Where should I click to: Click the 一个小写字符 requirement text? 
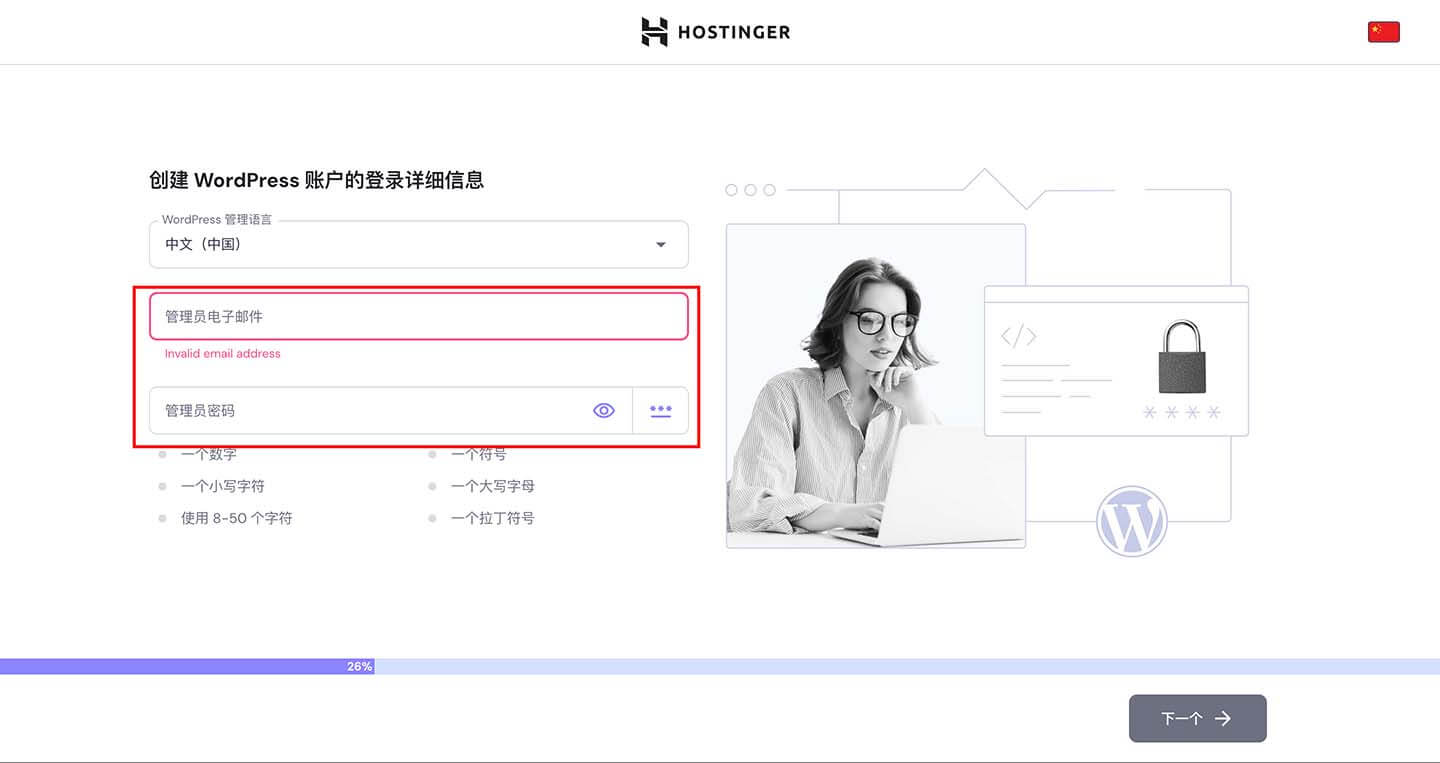222,486
